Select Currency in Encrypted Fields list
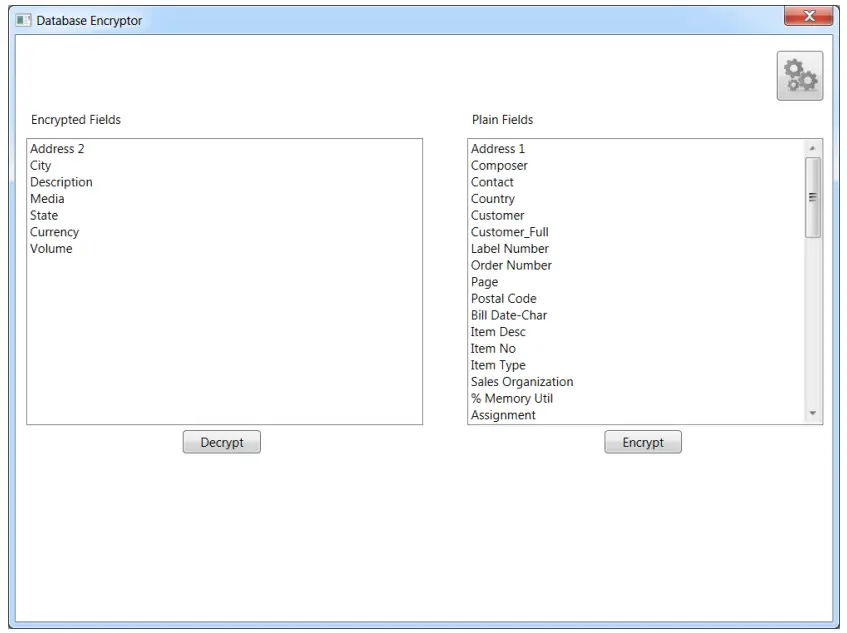The width and height of the screenshot is (847, 633). (x=55, y=232)
